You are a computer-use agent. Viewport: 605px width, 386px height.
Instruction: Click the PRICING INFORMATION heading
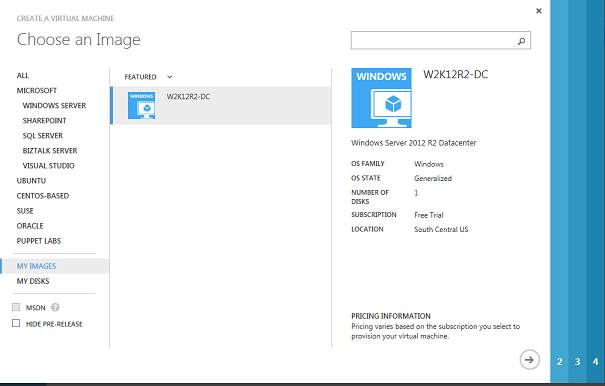391,316
